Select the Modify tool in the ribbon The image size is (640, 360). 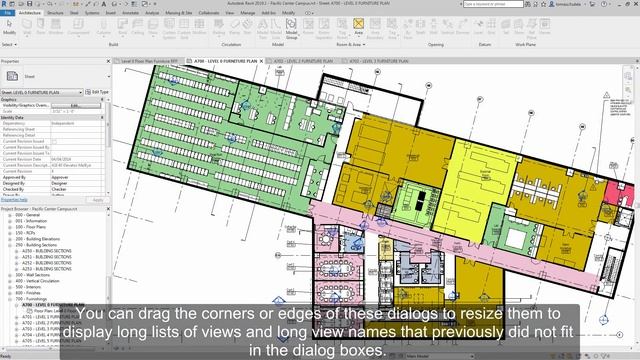[9, 27]
